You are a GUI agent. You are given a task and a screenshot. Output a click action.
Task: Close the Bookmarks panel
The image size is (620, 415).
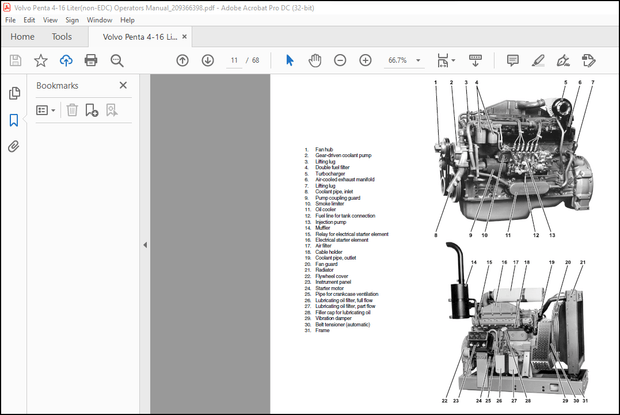click(123, 86)
